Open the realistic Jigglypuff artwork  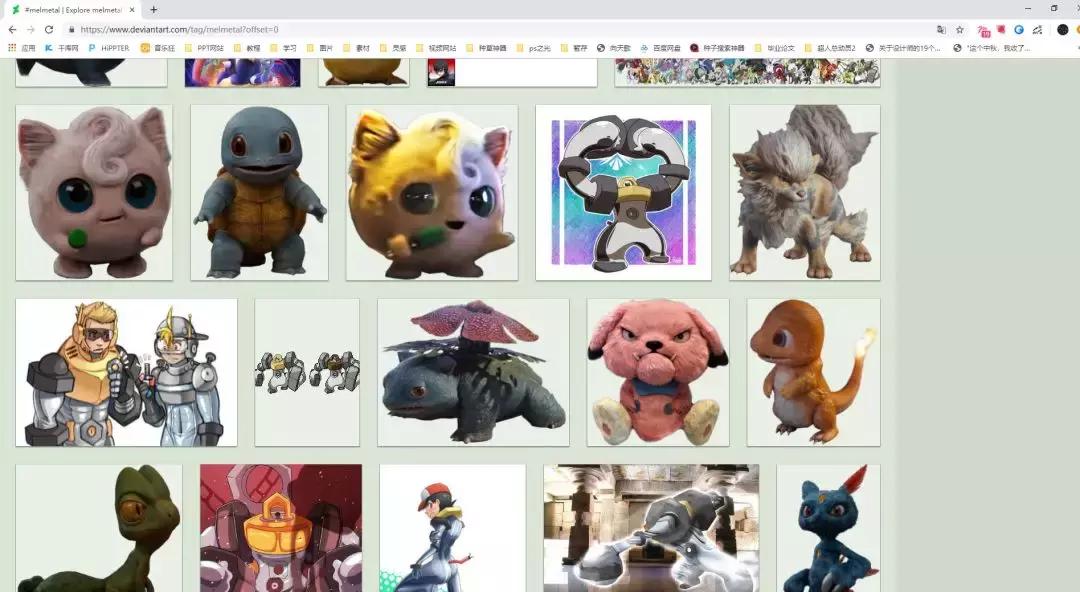click(x=94, y=192)
